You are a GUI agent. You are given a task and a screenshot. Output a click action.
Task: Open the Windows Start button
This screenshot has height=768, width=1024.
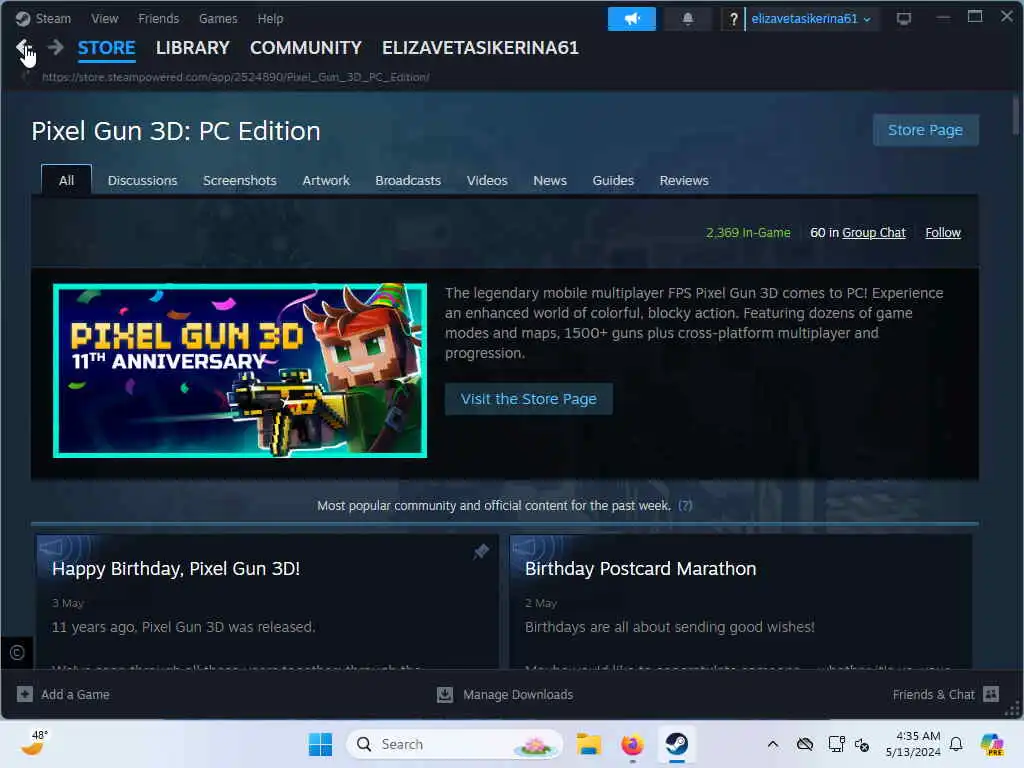click(x=320, y=744)
